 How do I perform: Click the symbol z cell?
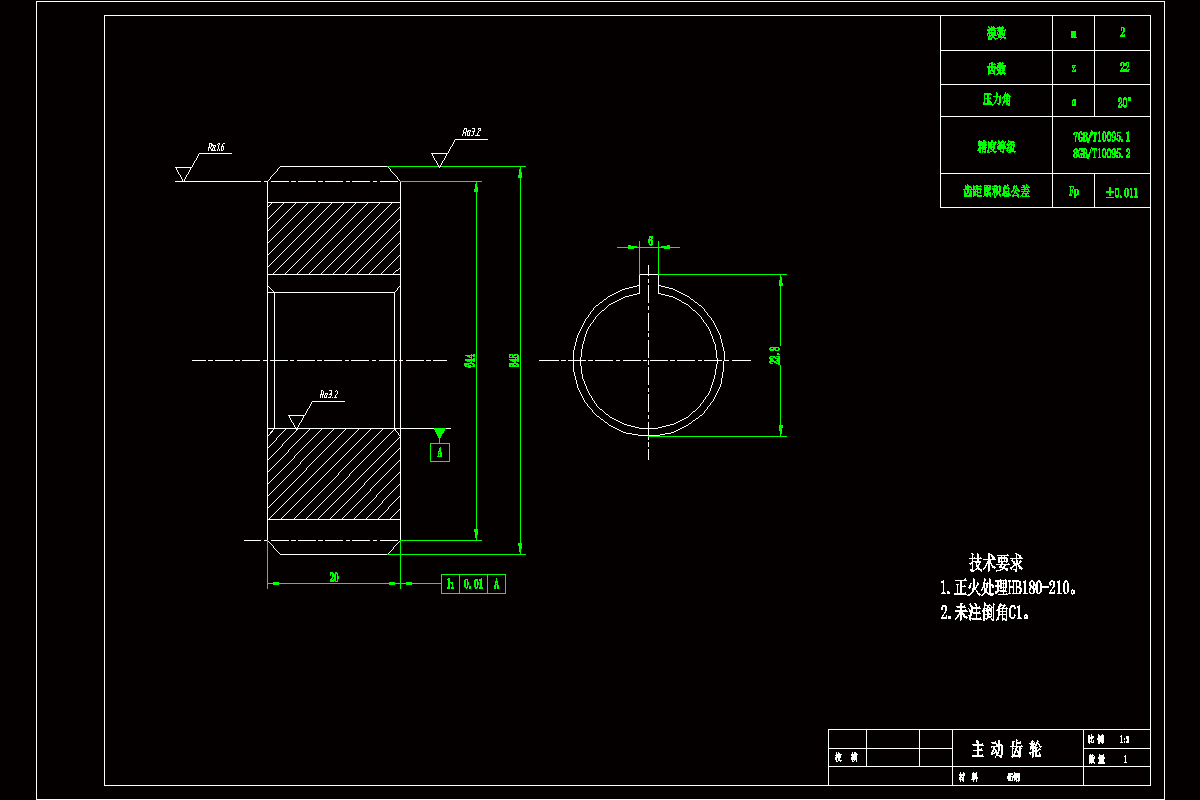(1074, 68)
